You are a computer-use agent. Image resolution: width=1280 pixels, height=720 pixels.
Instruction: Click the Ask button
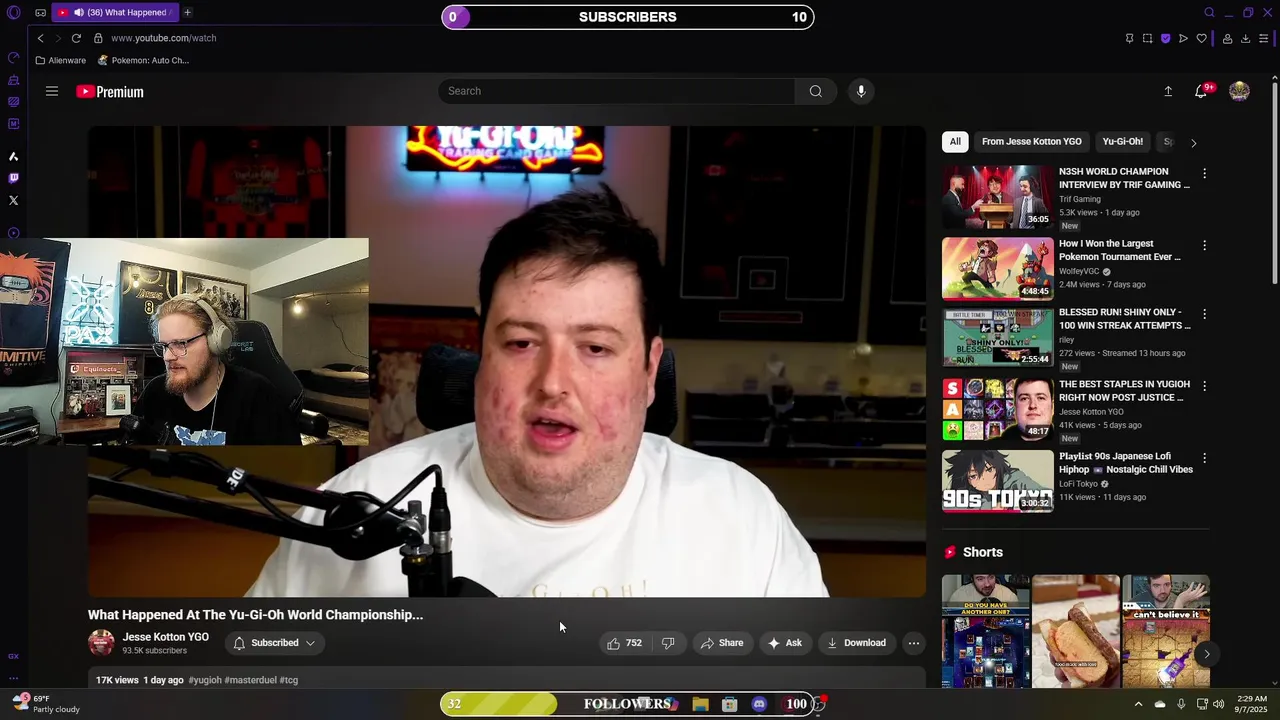point(785,643)
